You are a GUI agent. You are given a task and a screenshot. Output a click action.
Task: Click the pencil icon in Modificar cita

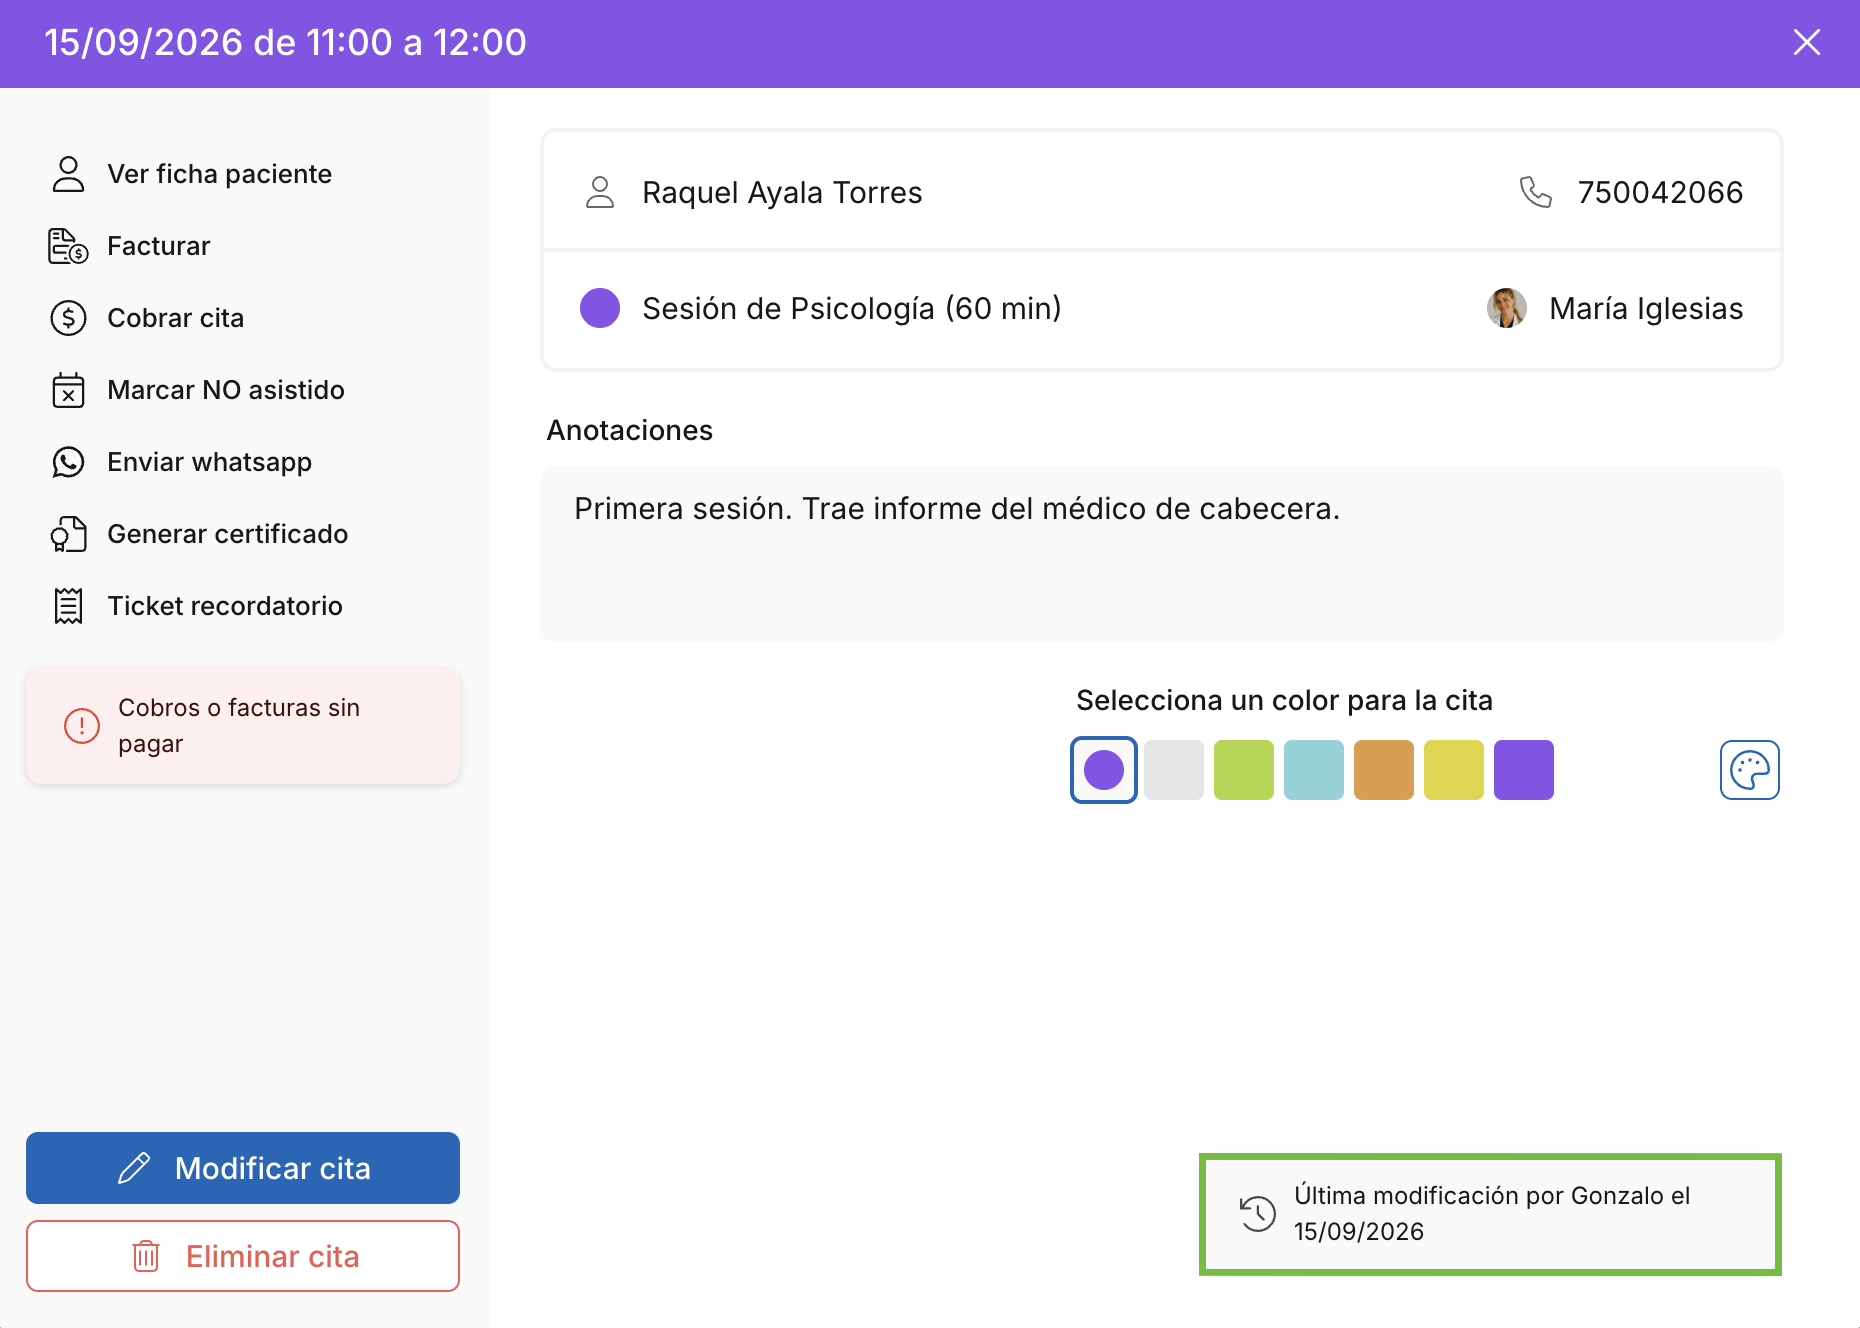point(134,1168)
